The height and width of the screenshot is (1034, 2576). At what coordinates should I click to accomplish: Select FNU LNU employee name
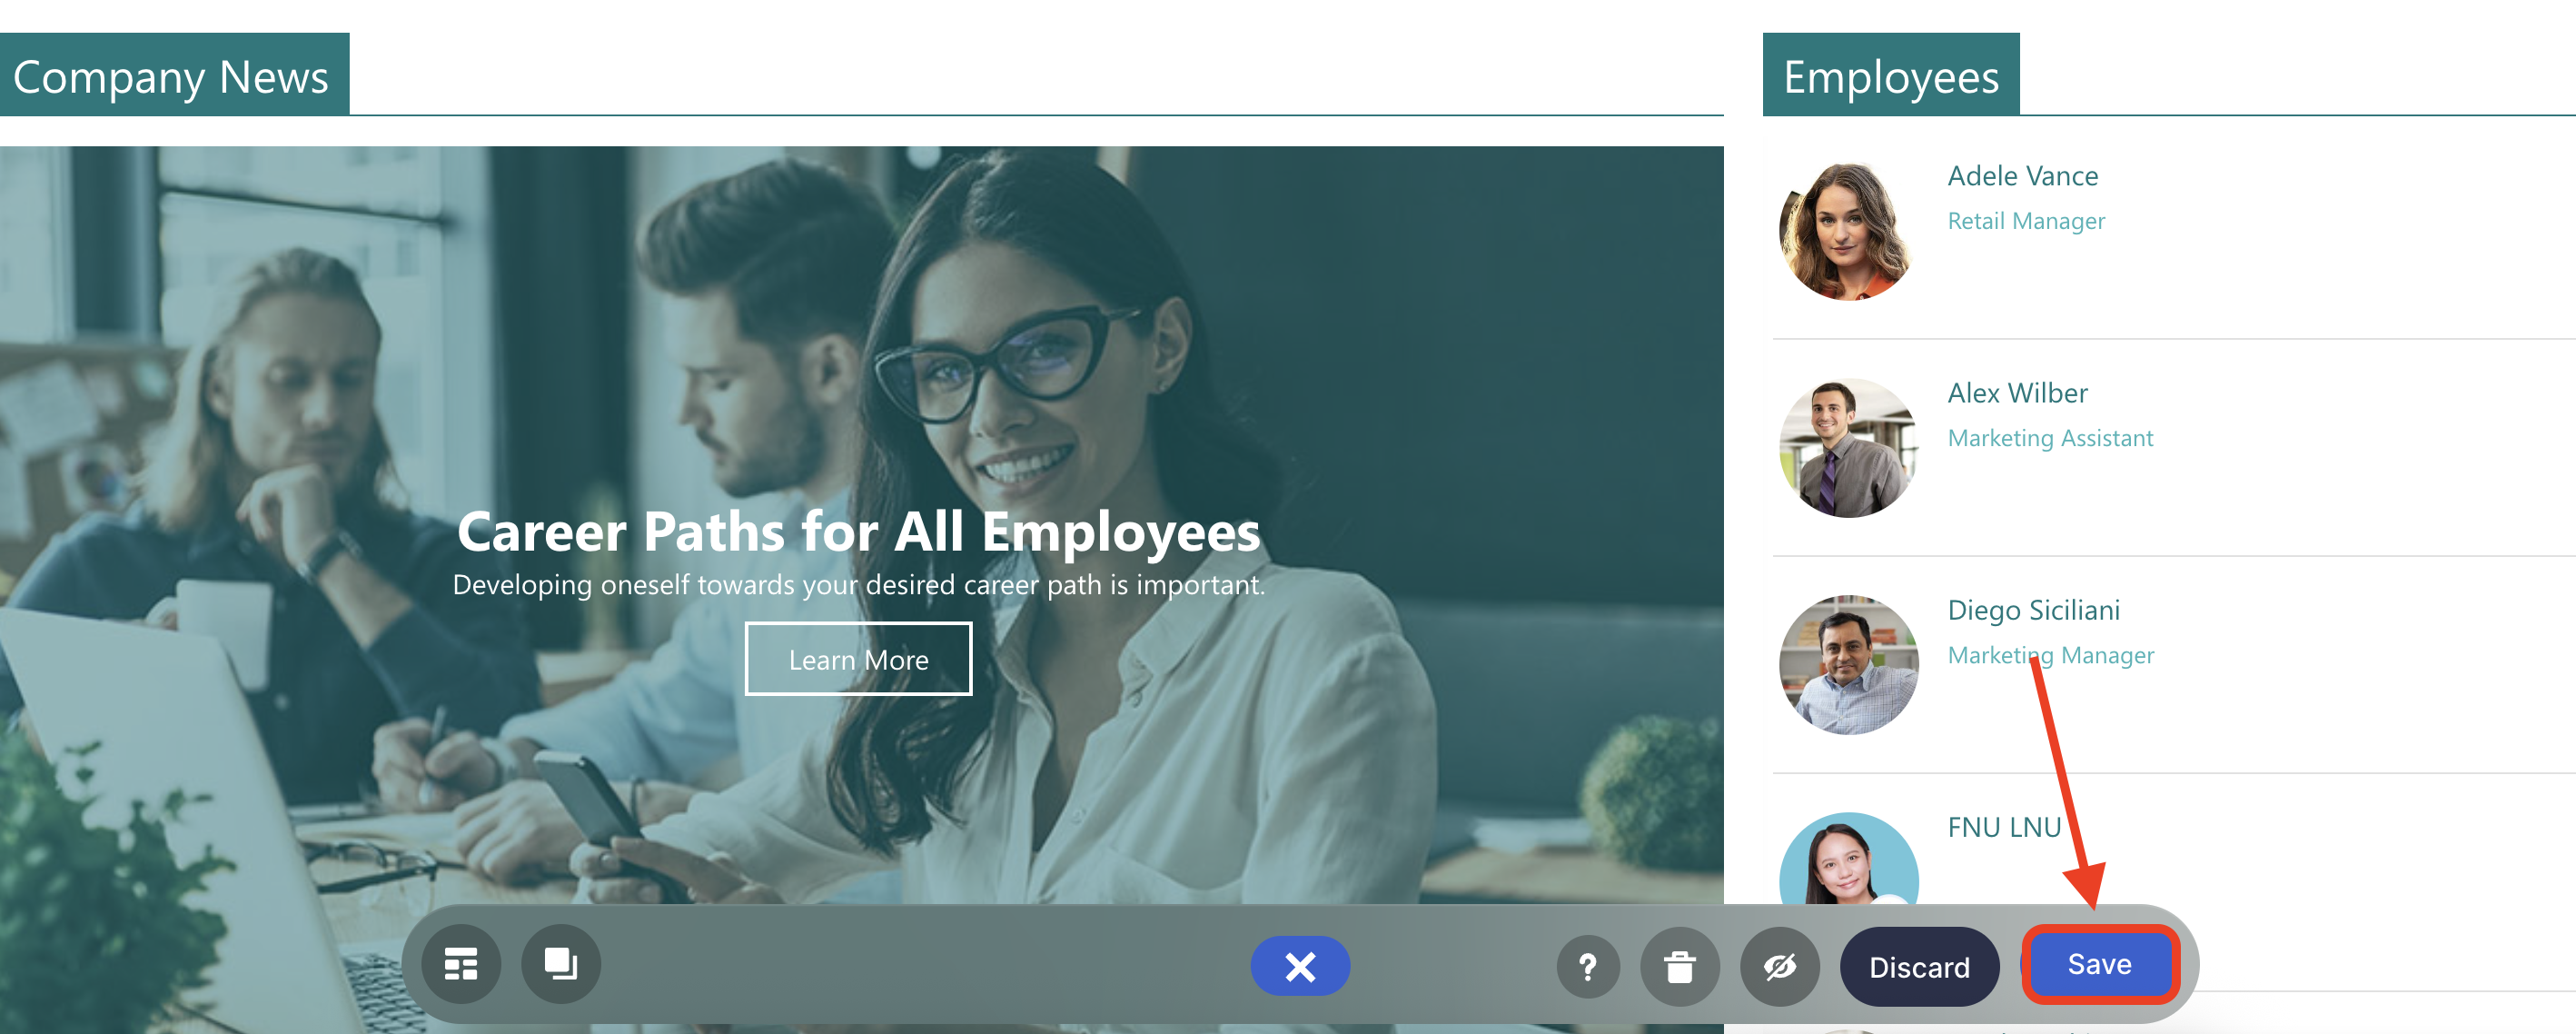coord(2005,827)
